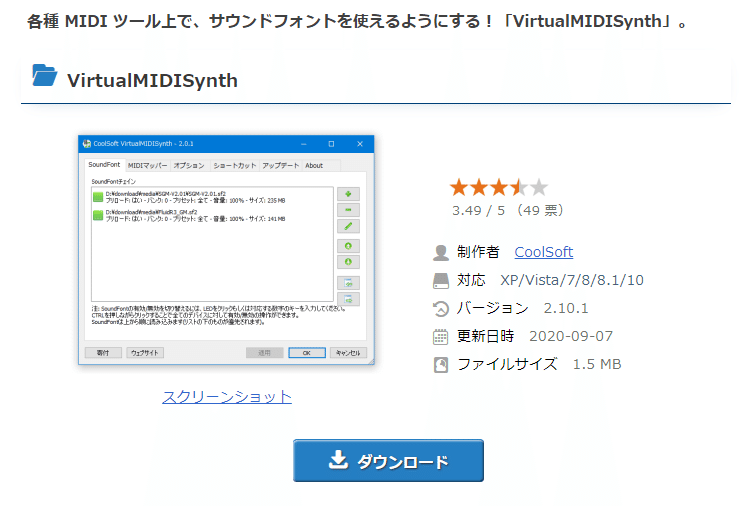The width and height of the screenshot is (753, 506).
Task: Click the file size value "1.5 MB"
Action: click(597, 364)
